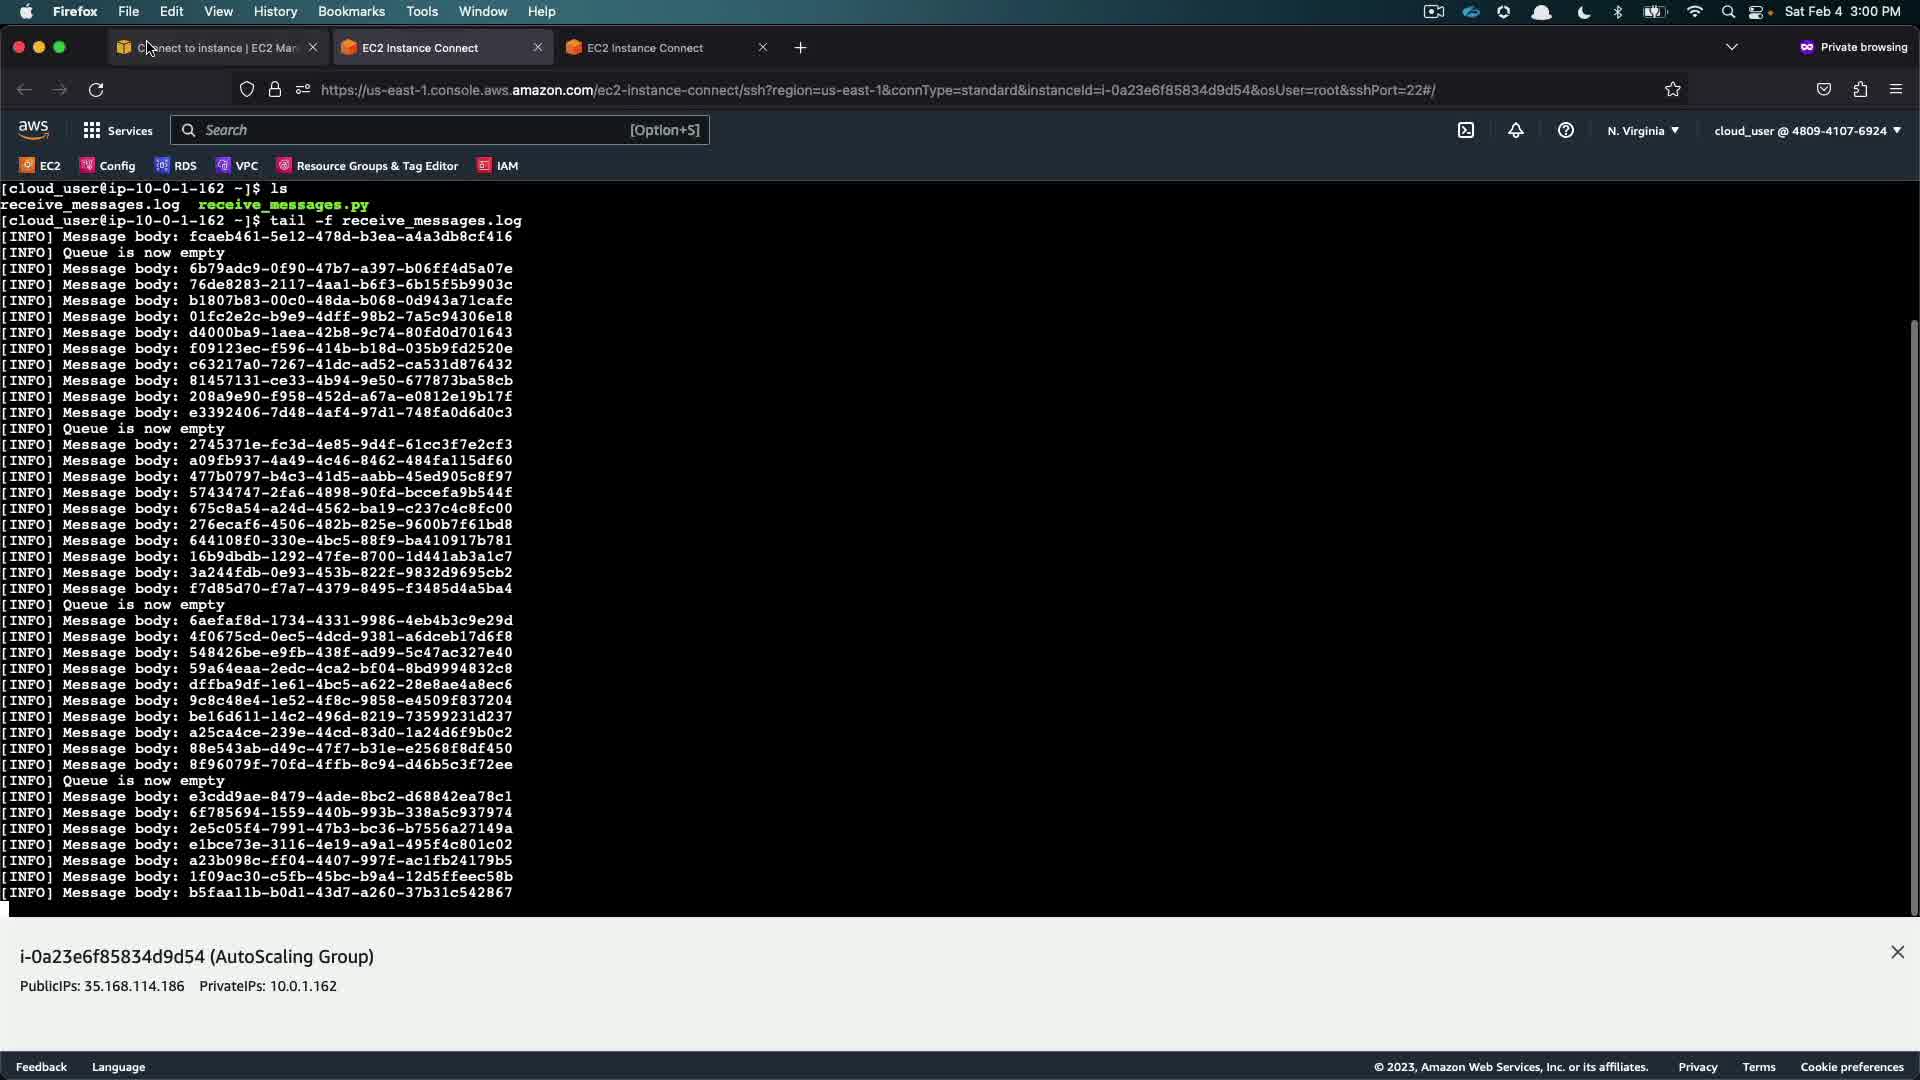Open the Bookmarks menu
This screenshot has width=1920, height=1080.
(x=351, y=11)
